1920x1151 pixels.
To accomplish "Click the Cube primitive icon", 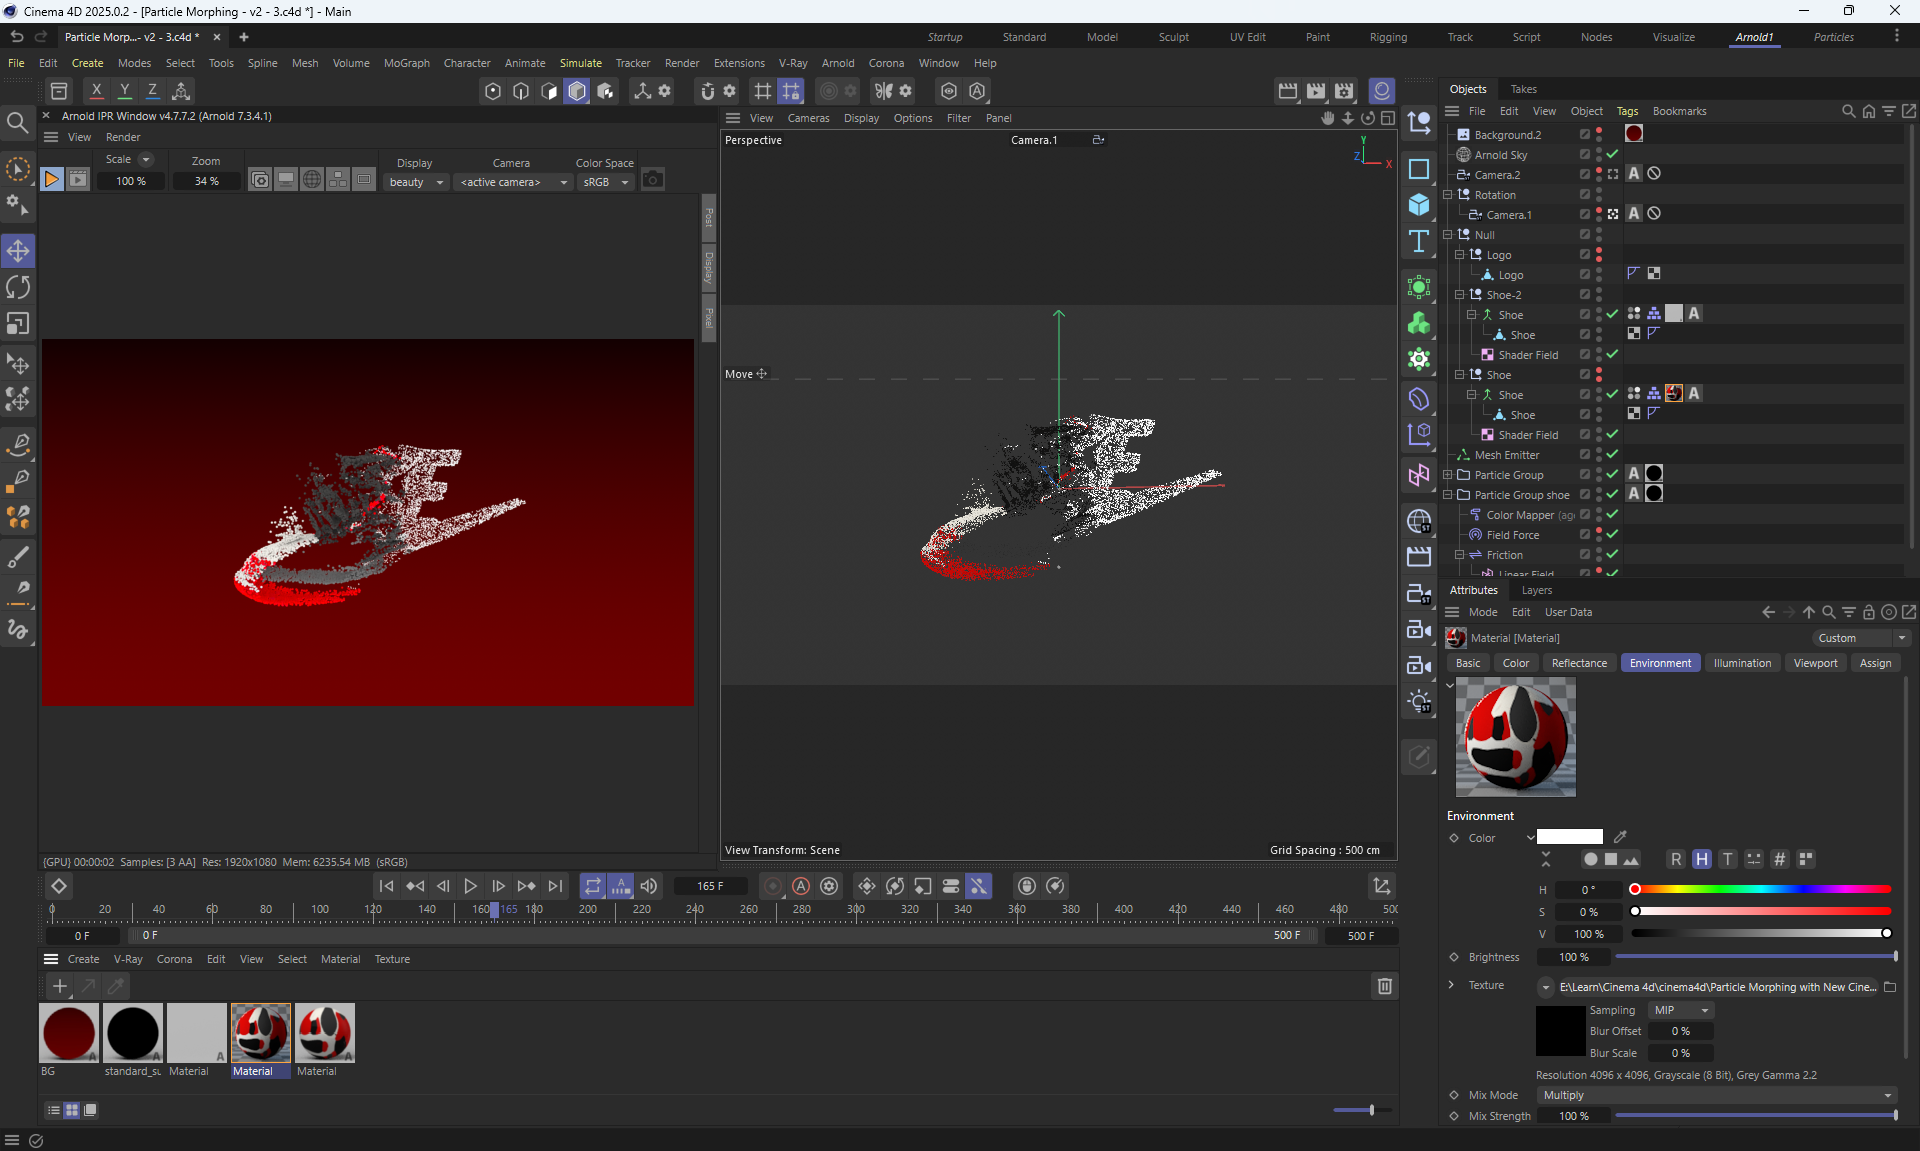I will click(1419, 205).
